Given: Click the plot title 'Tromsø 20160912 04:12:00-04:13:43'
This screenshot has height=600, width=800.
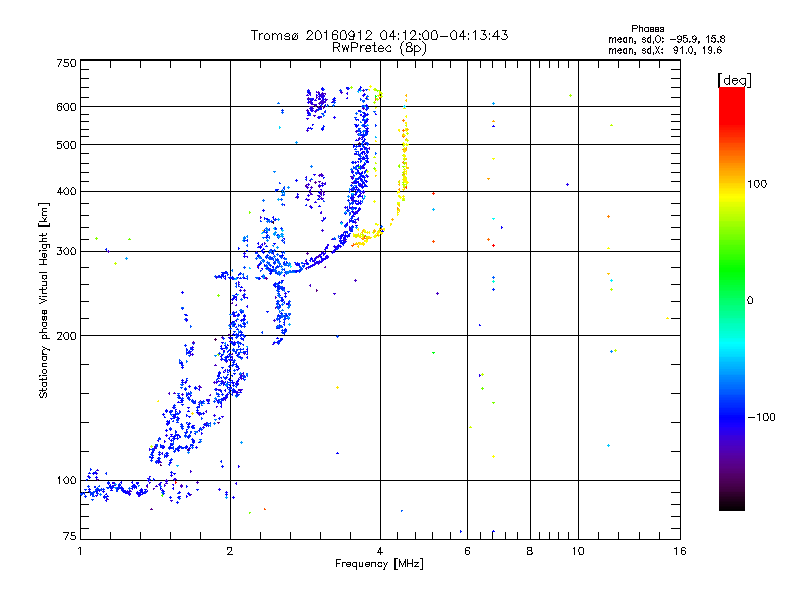Looking at the screenshot, I should coord(379,35).
